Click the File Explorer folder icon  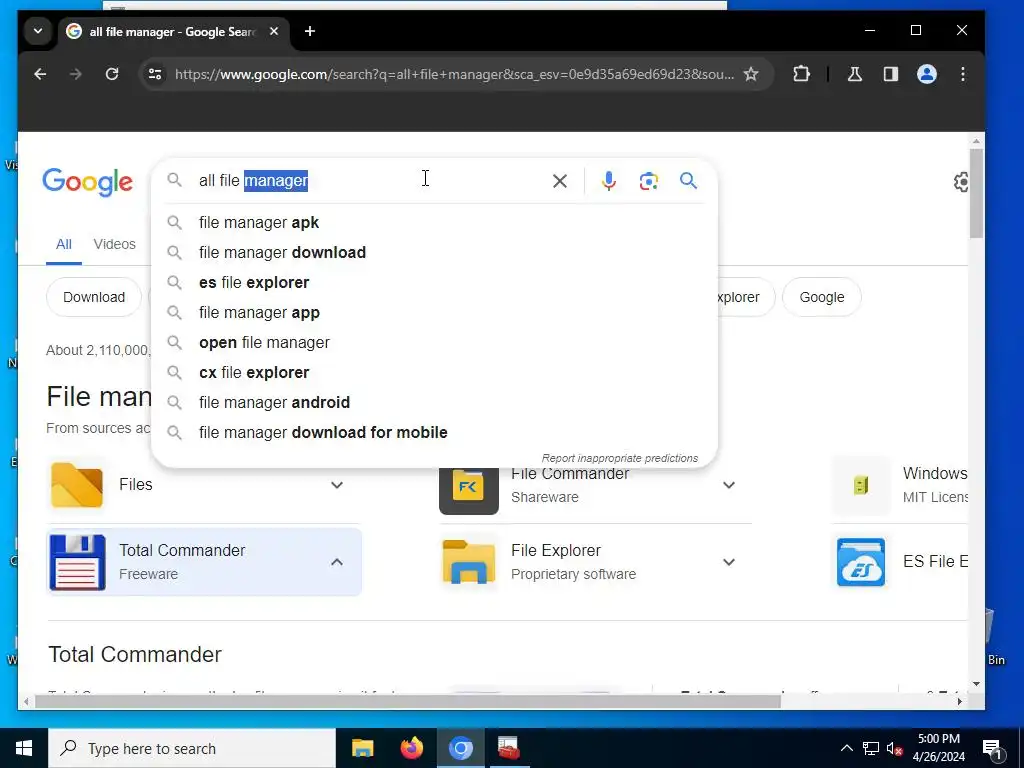pyautogui.click(x=469, y=562)
